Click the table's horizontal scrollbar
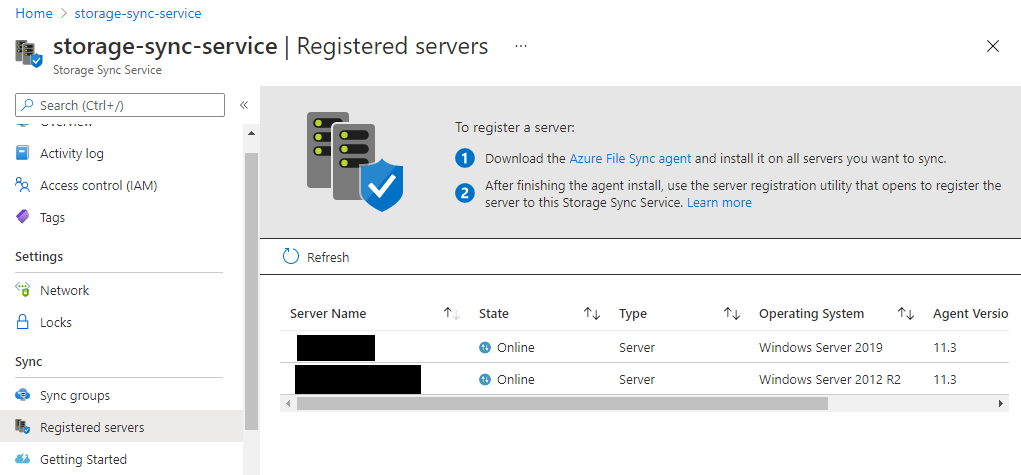Screen dimensions: 1021x475 point(562,404)
